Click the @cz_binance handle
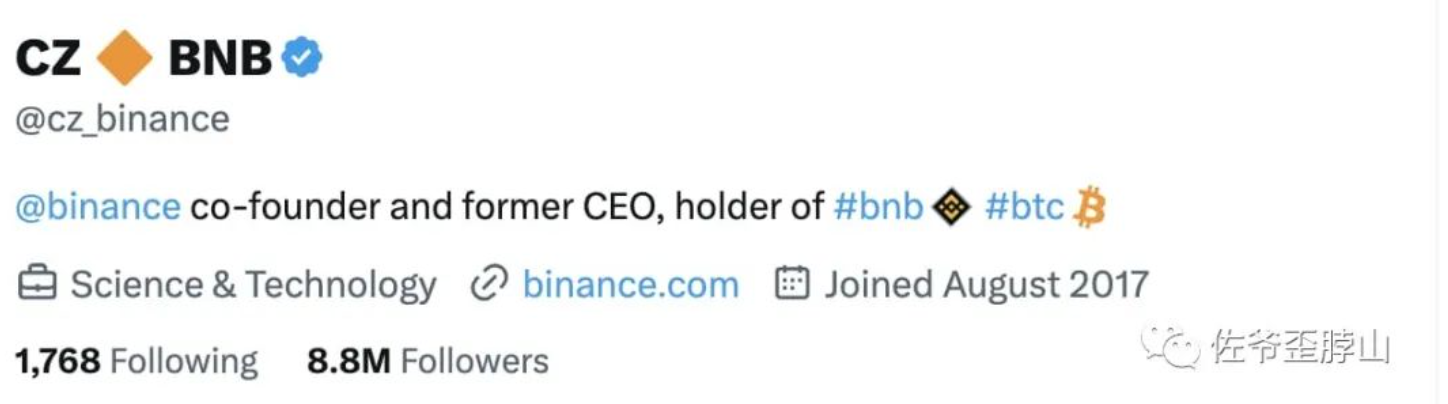The width and height of the screenshot is (1448, 404). (x=123, y=119)
